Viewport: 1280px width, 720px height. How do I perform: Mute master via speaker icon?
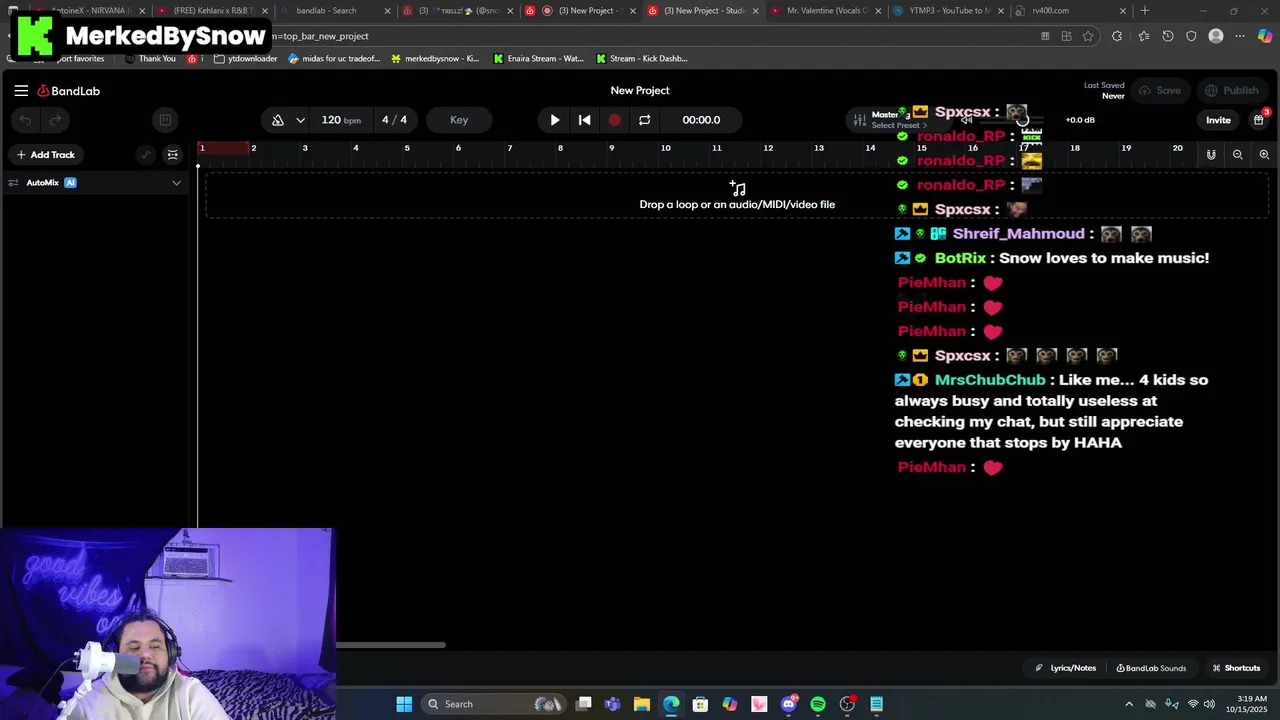click(x=966, y=120)
